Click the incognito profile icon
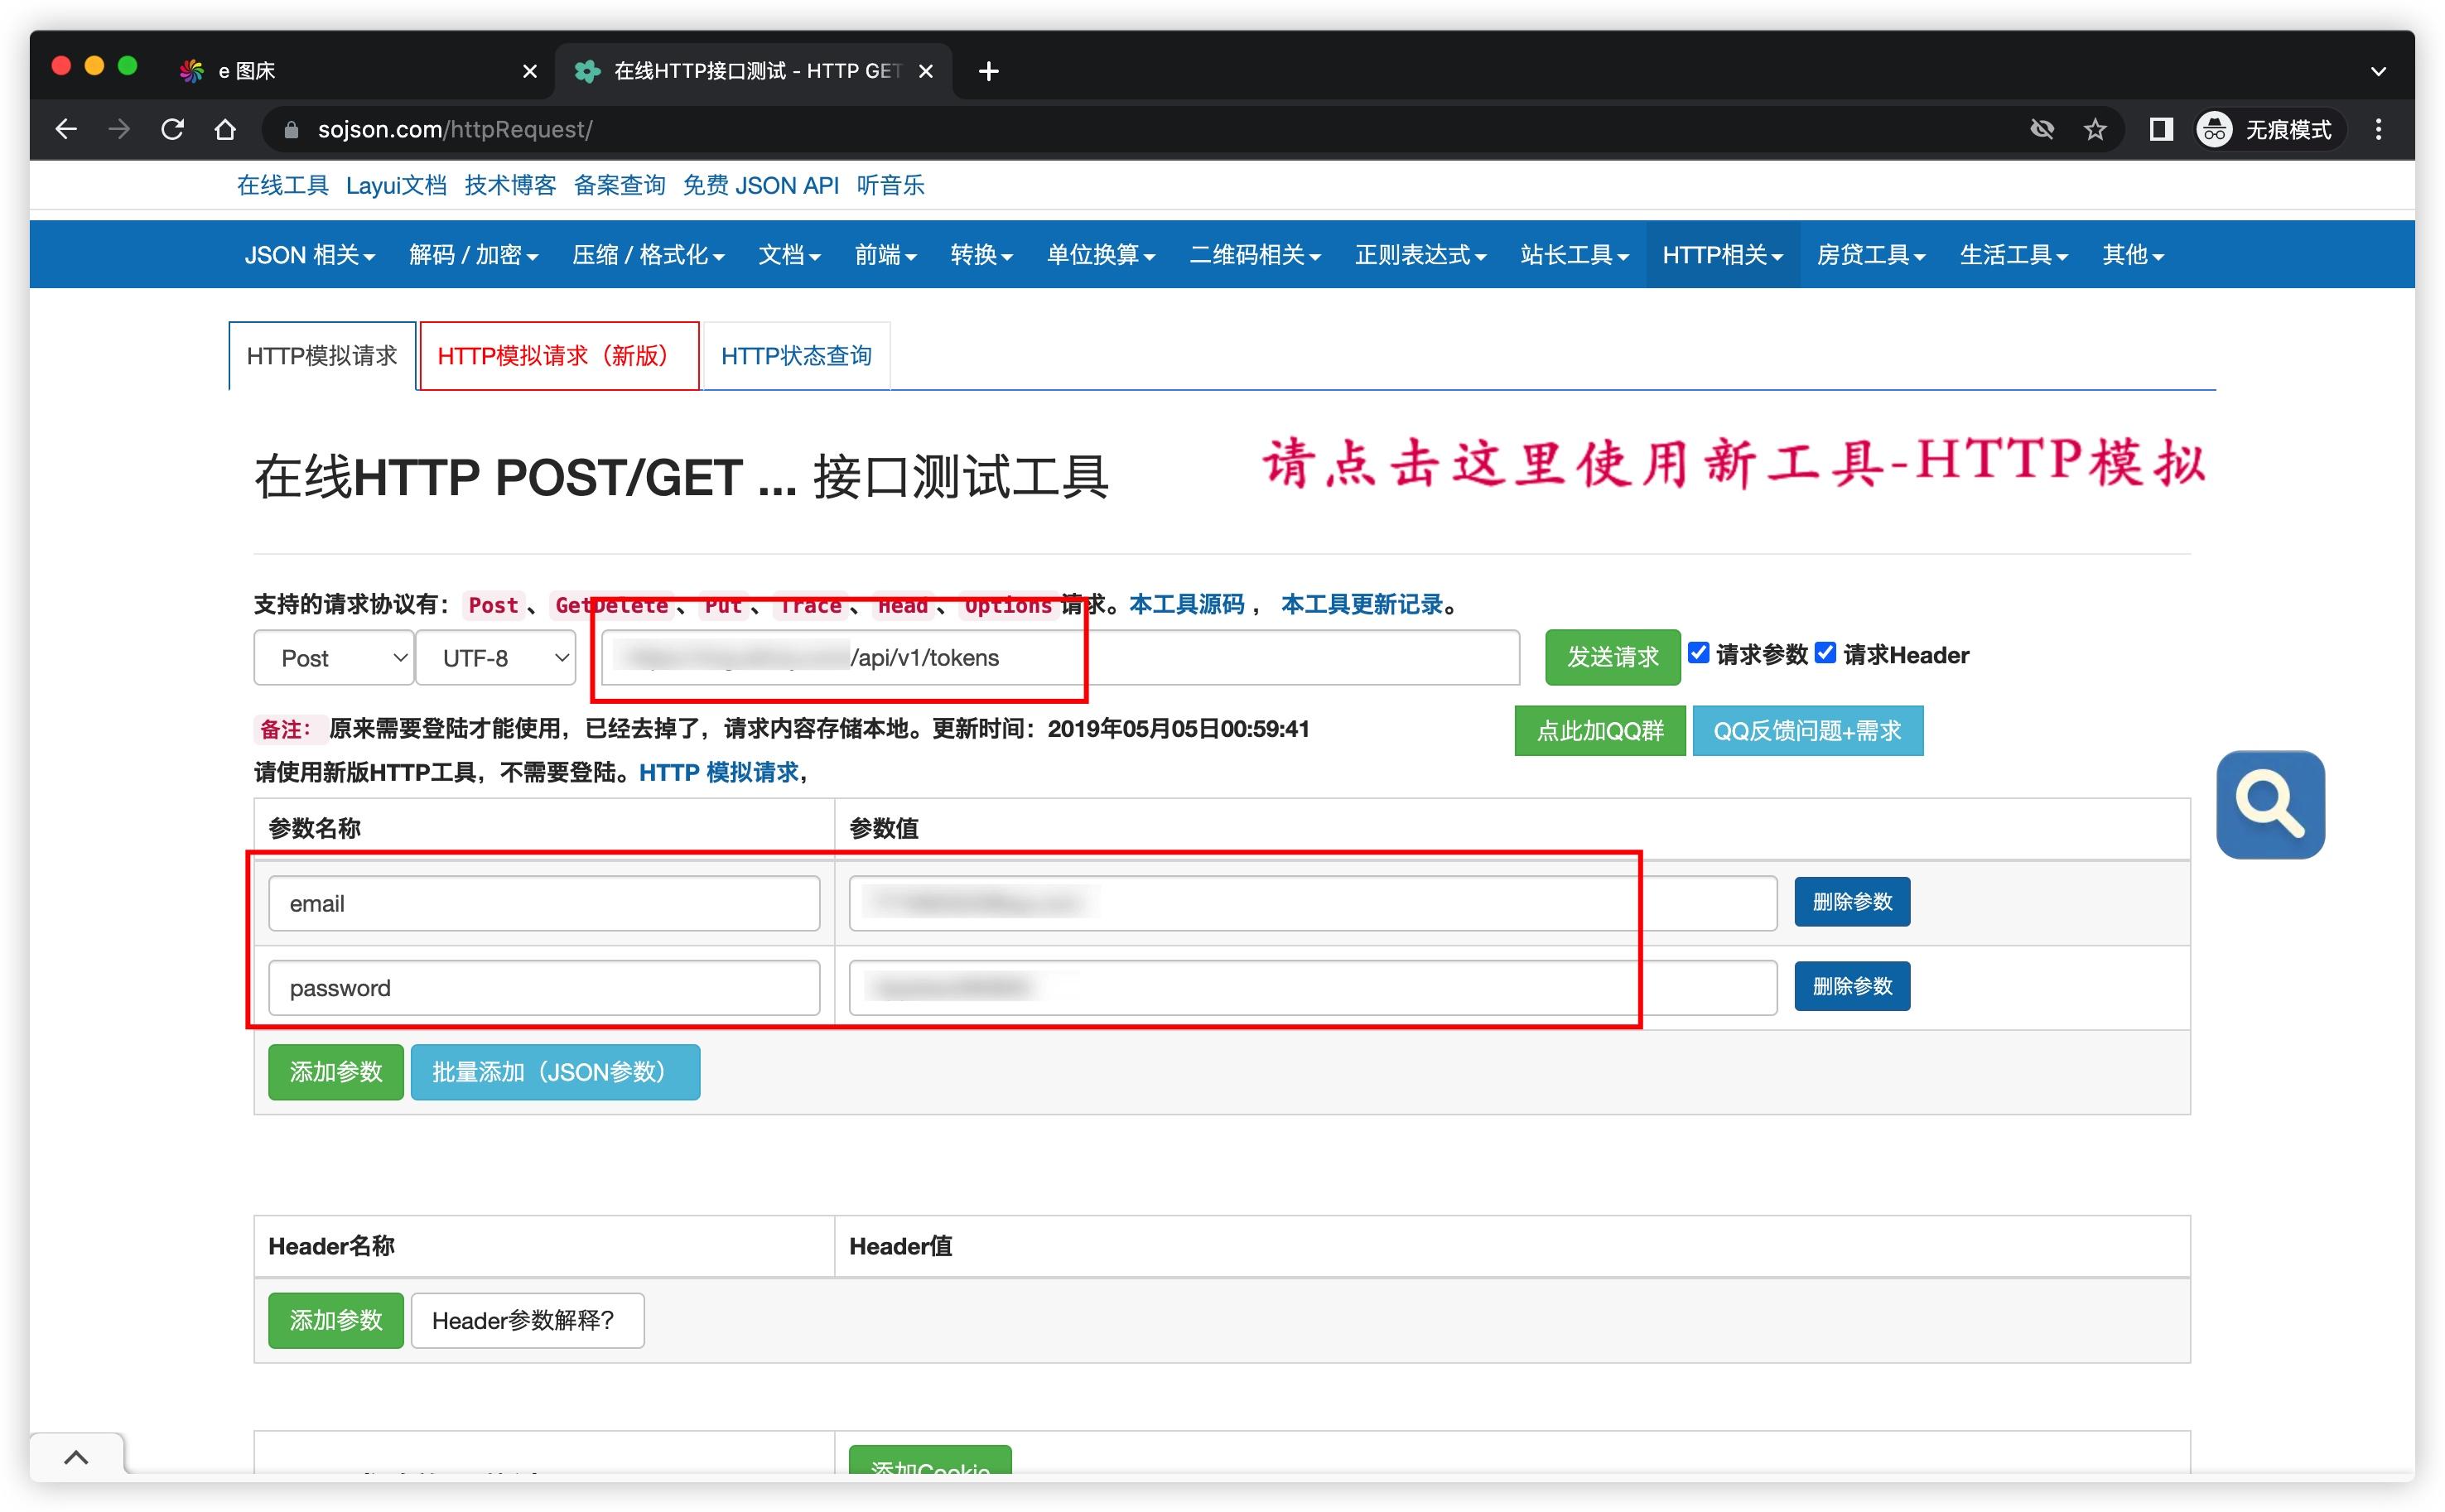 tap(2213, 129)
